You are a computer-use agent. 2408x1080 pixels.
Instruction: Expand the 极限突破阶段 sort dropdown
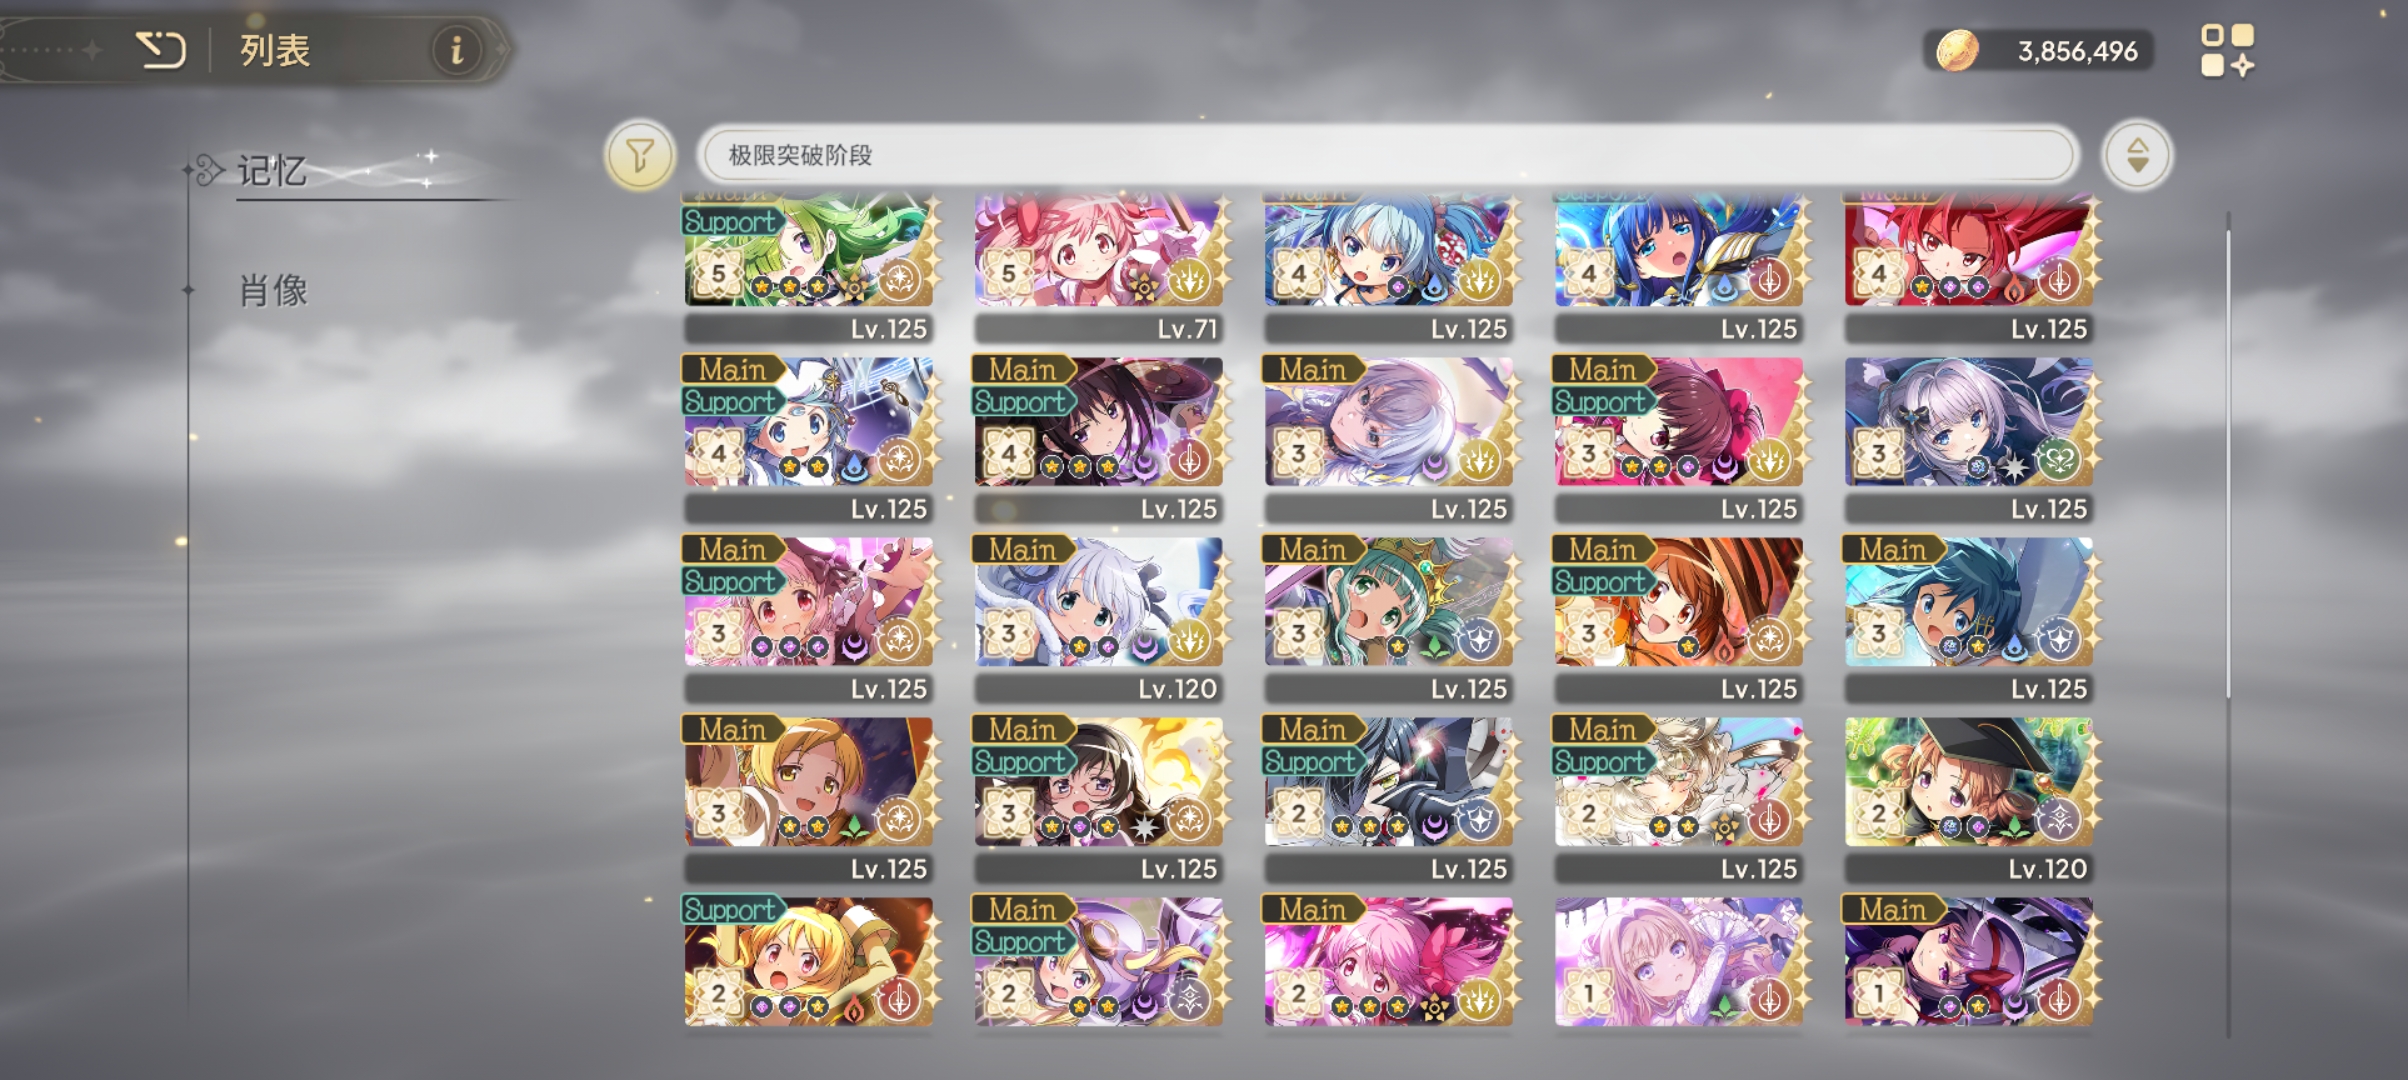click(1388, 155)
